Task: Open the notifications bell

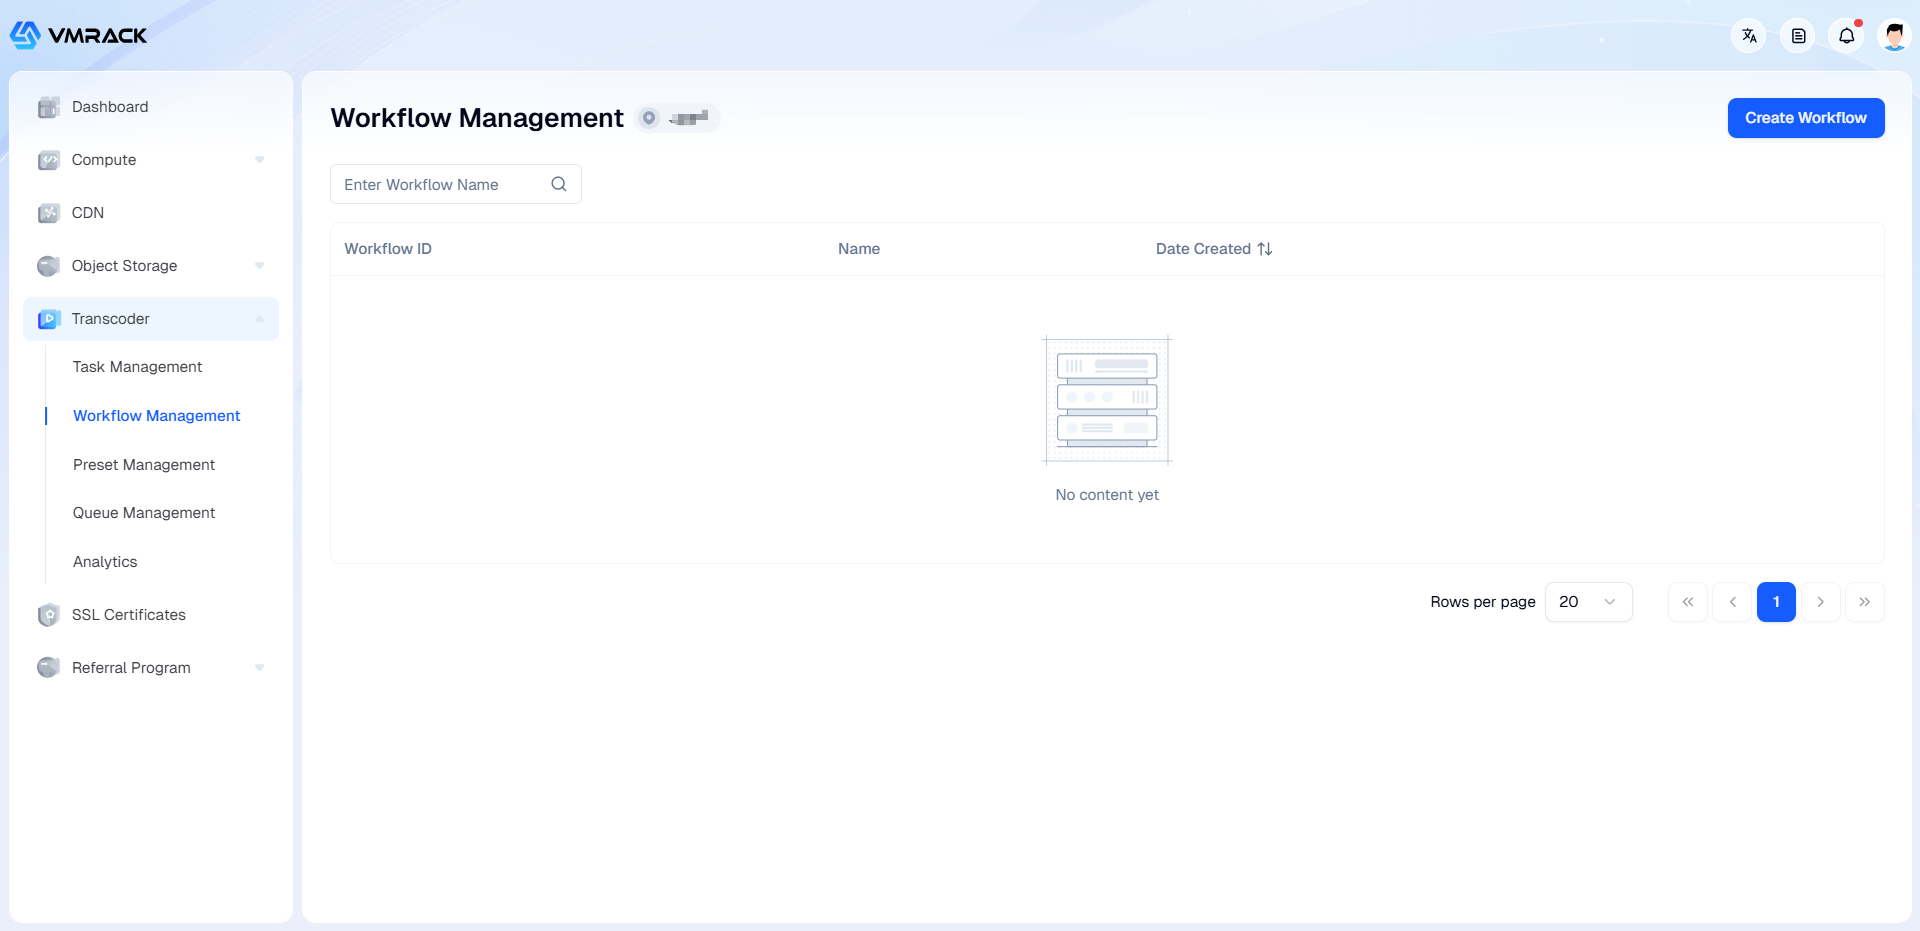Action: (x=1847, y=36)
